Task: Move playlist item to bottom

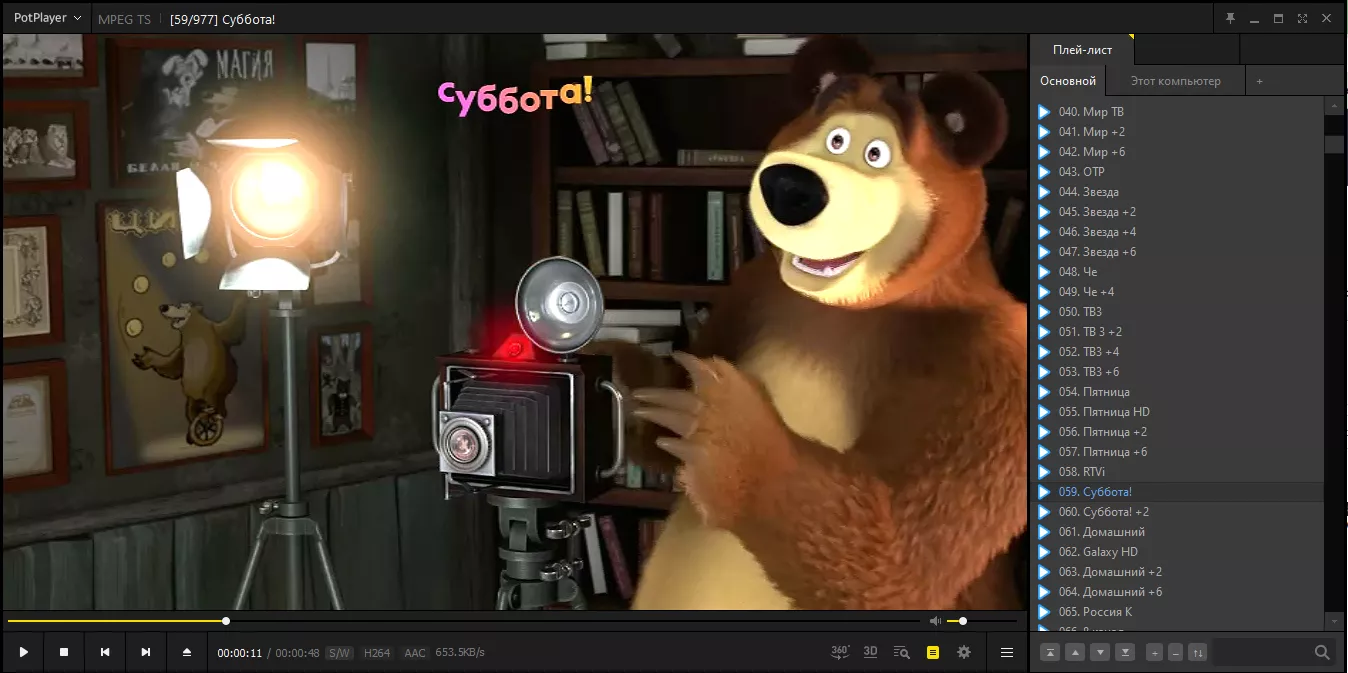Action: [x=1125, y=653]
